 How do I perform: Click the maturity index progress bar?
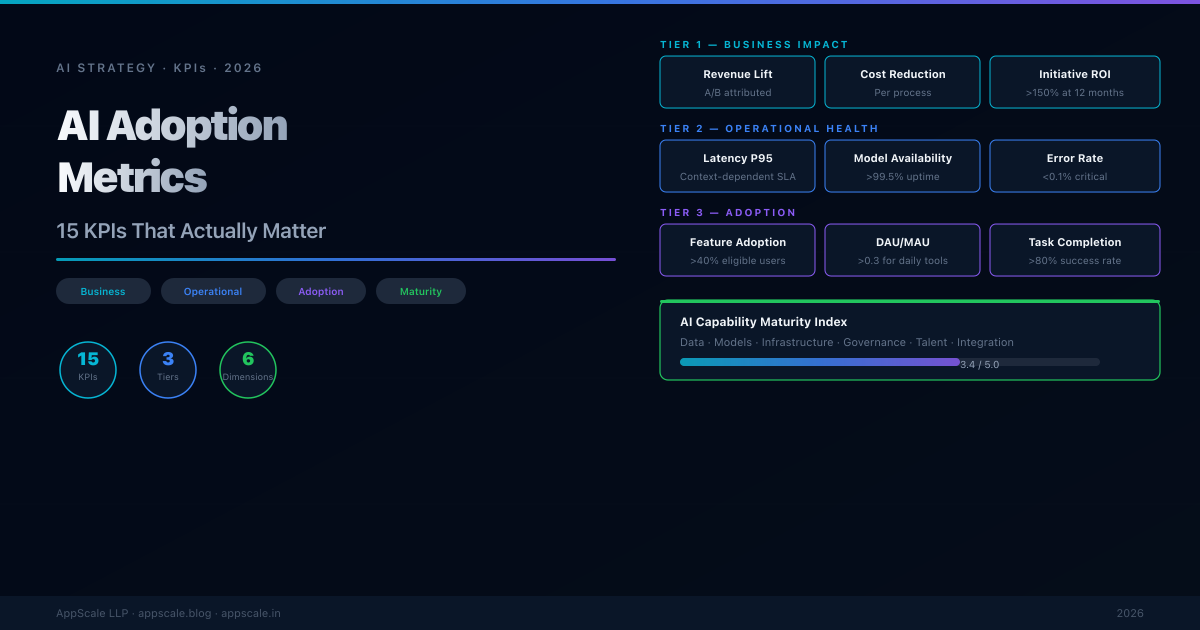pyautogui.click(x=889, y=362)
